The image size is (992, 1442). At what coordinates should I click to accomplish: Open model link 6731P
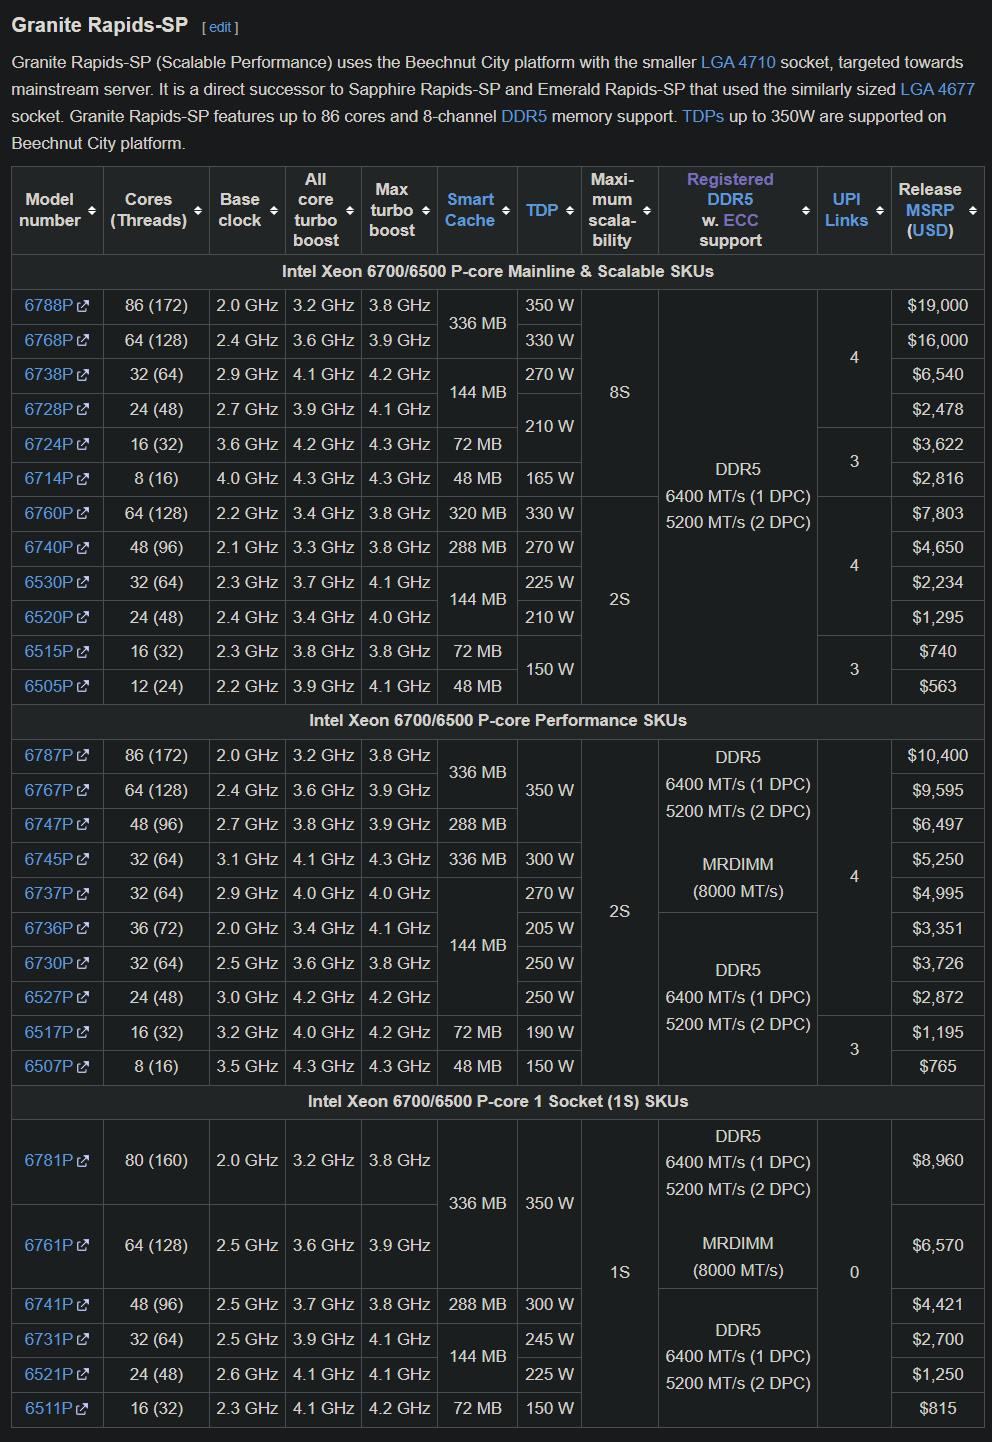(x=49, y=1339)
